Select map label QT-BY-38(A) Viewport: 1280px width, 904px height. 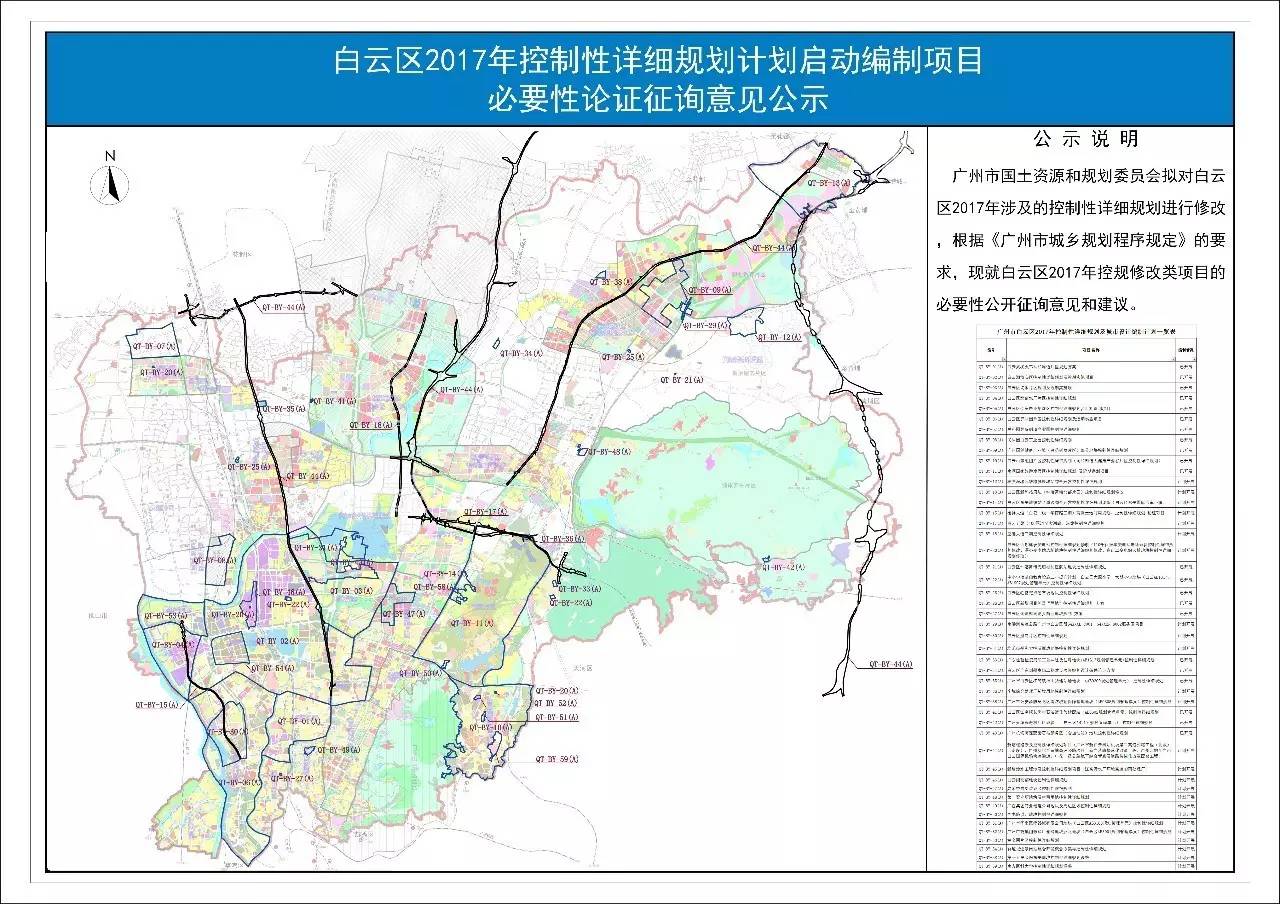point(609,283)
